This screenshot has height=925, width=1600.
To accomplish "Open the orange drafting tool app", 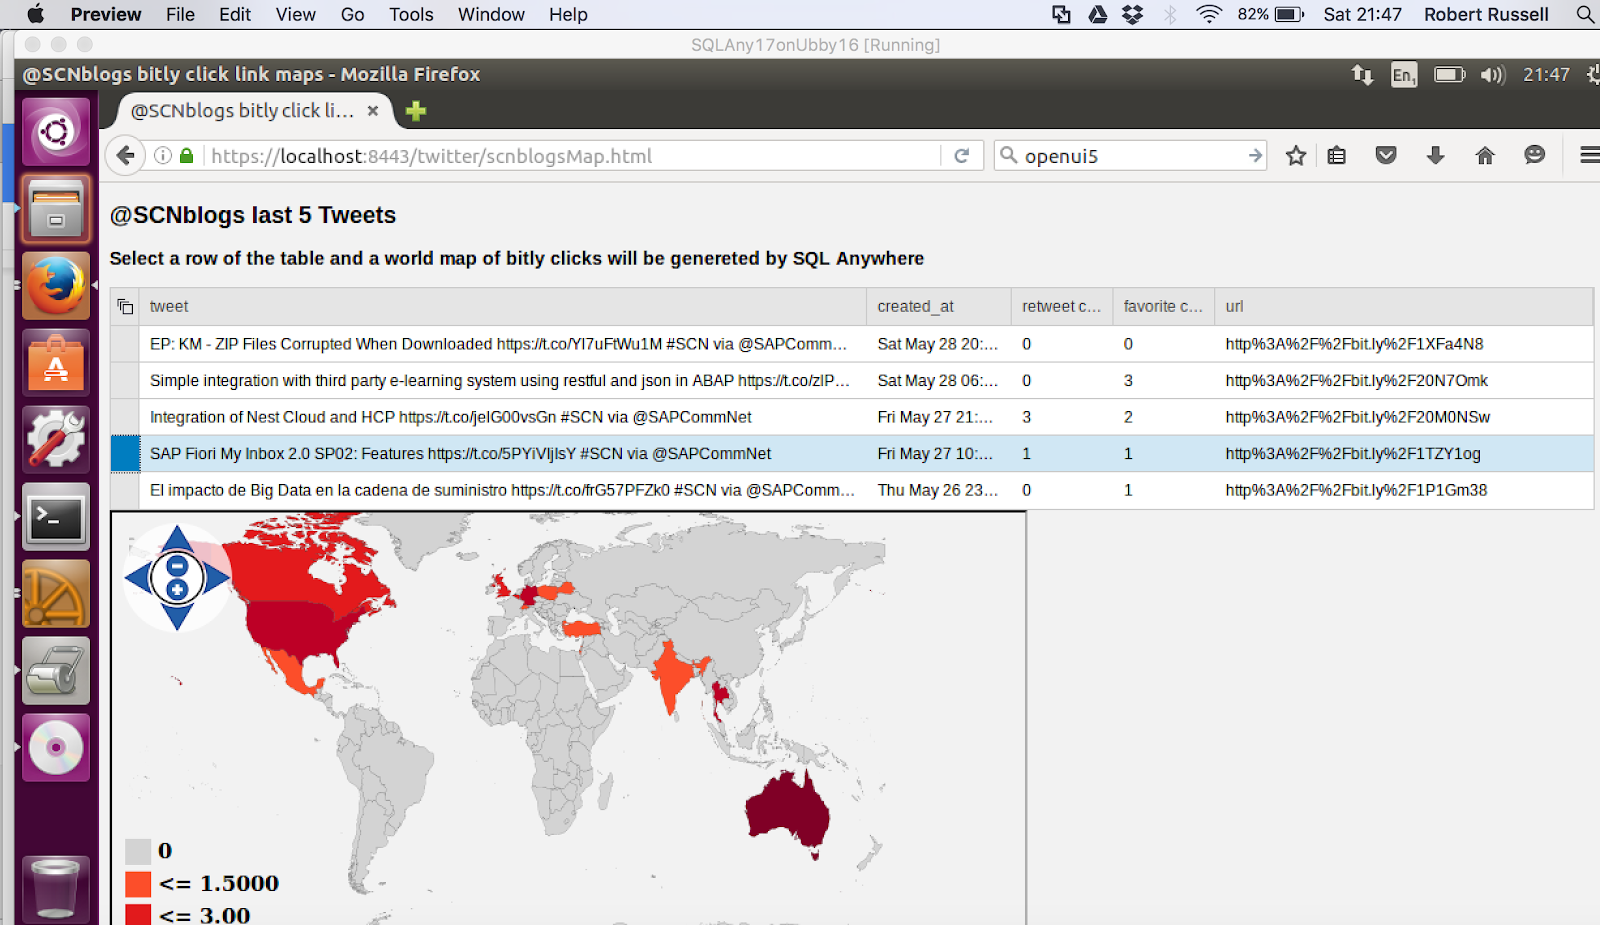I will [x=56, y=594].
